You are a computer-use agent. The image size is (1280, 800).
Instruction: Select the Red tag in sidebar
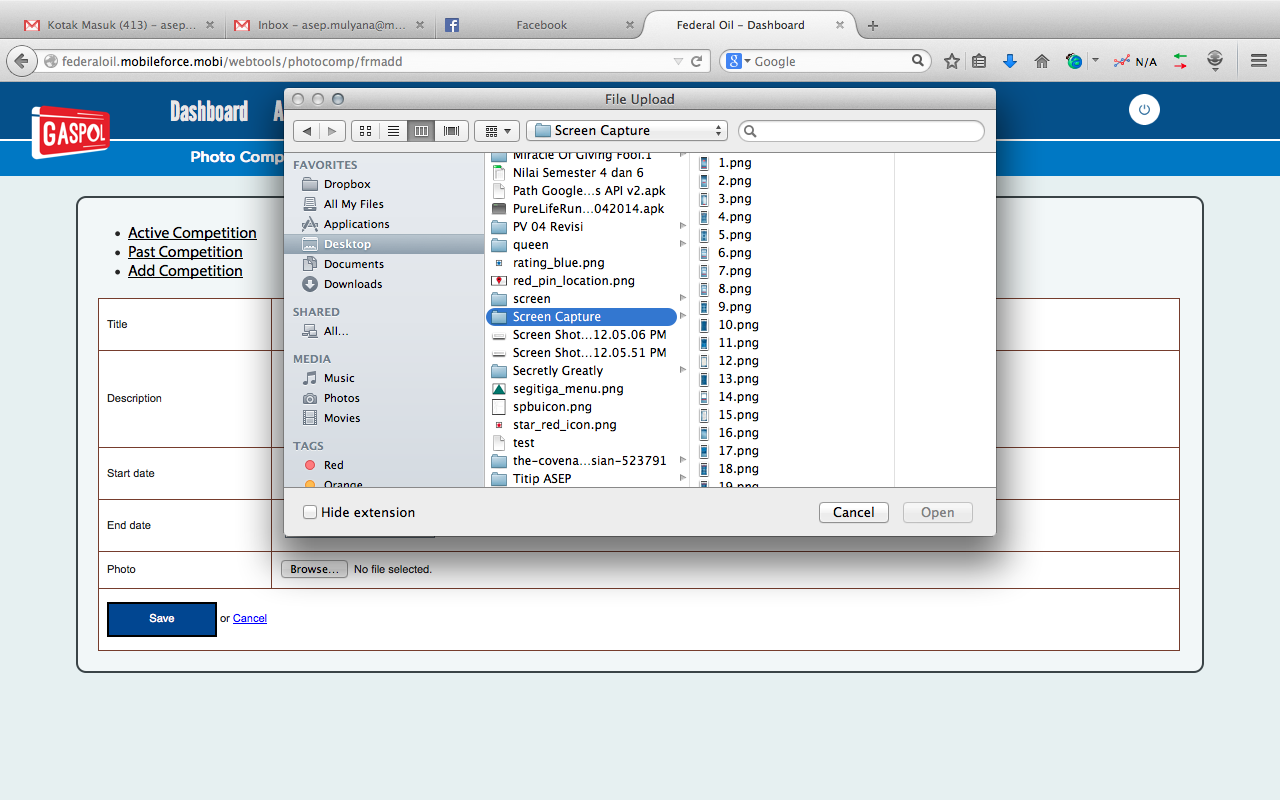click(333, 465)
